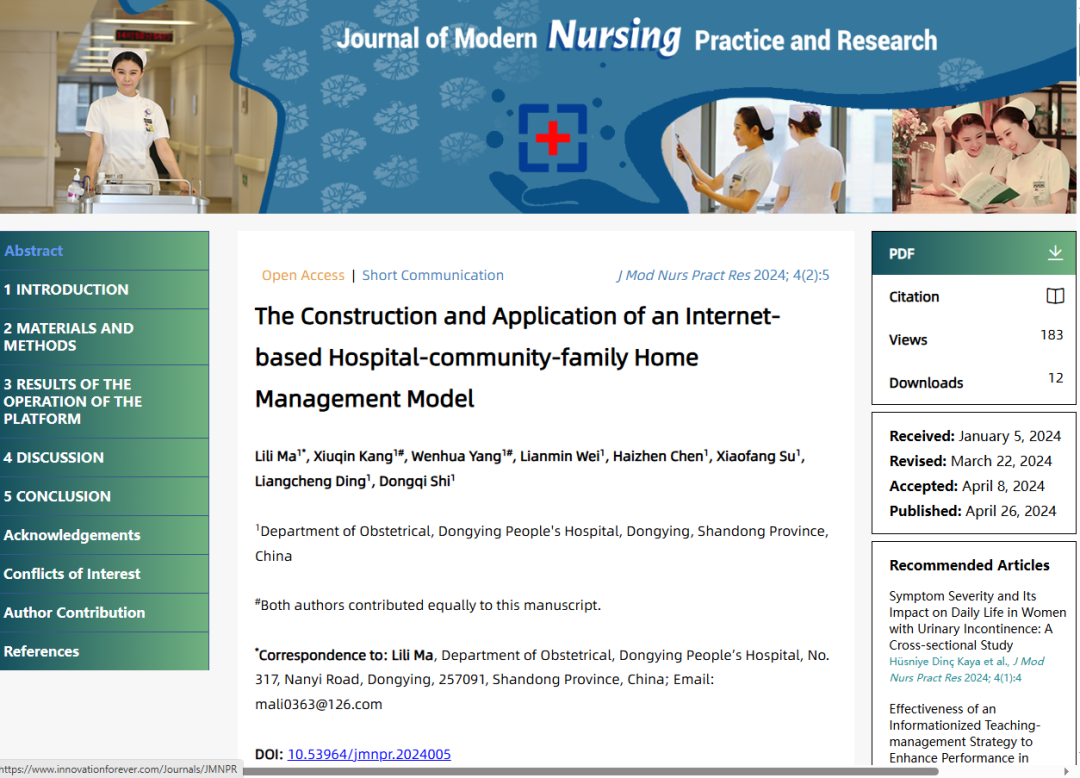Click author name Xiuqin Kang
This screenshot has height=778, width=1080.
coord(353,456)
